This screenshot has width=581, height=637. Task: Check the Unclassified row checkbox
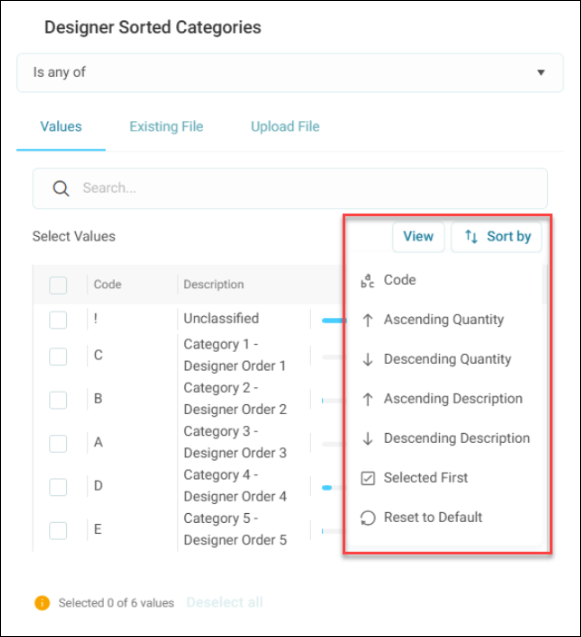click(58, 320)
